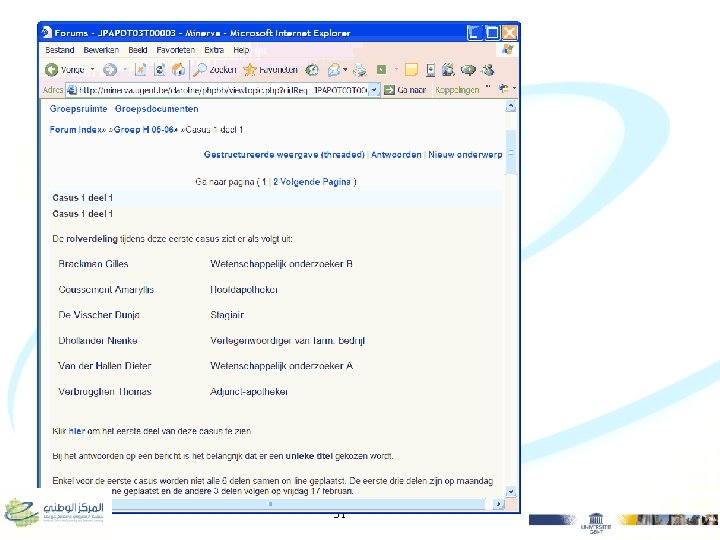The width and height of the screenshot is (720, 540).
Task: Click the Windows flag logo icon
Action: pos(507,50)
